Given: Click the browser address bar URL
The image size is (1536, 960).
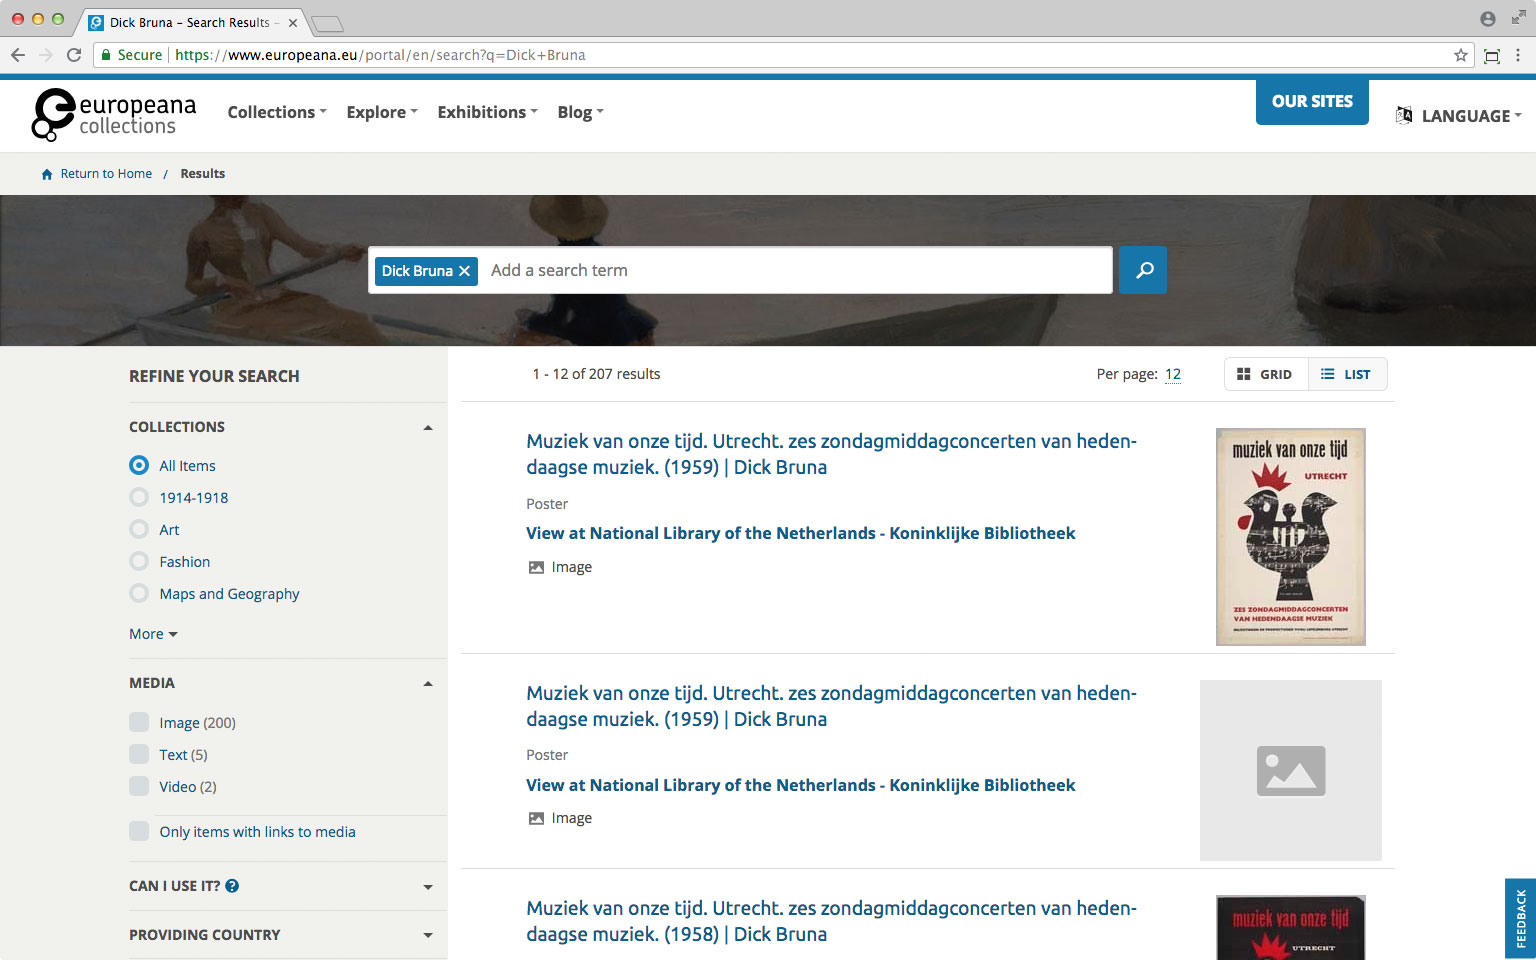Looking at the screenshot, I should pyautogui.click(x=380, y=55).
